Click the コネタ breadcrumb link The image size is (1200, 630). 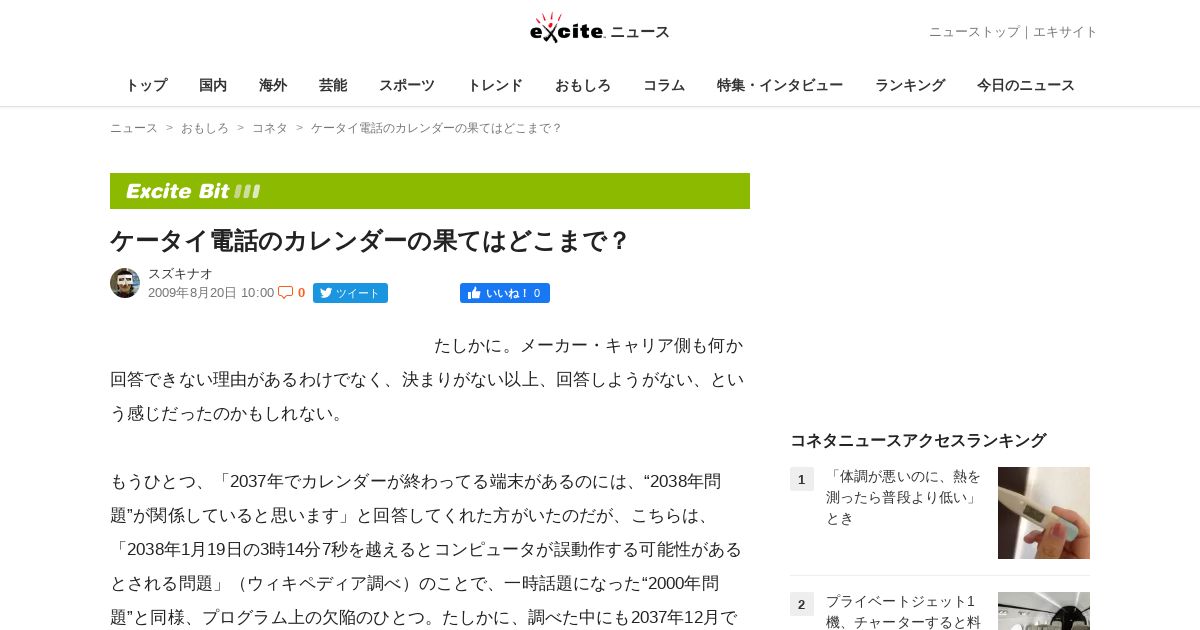[270, 128]
